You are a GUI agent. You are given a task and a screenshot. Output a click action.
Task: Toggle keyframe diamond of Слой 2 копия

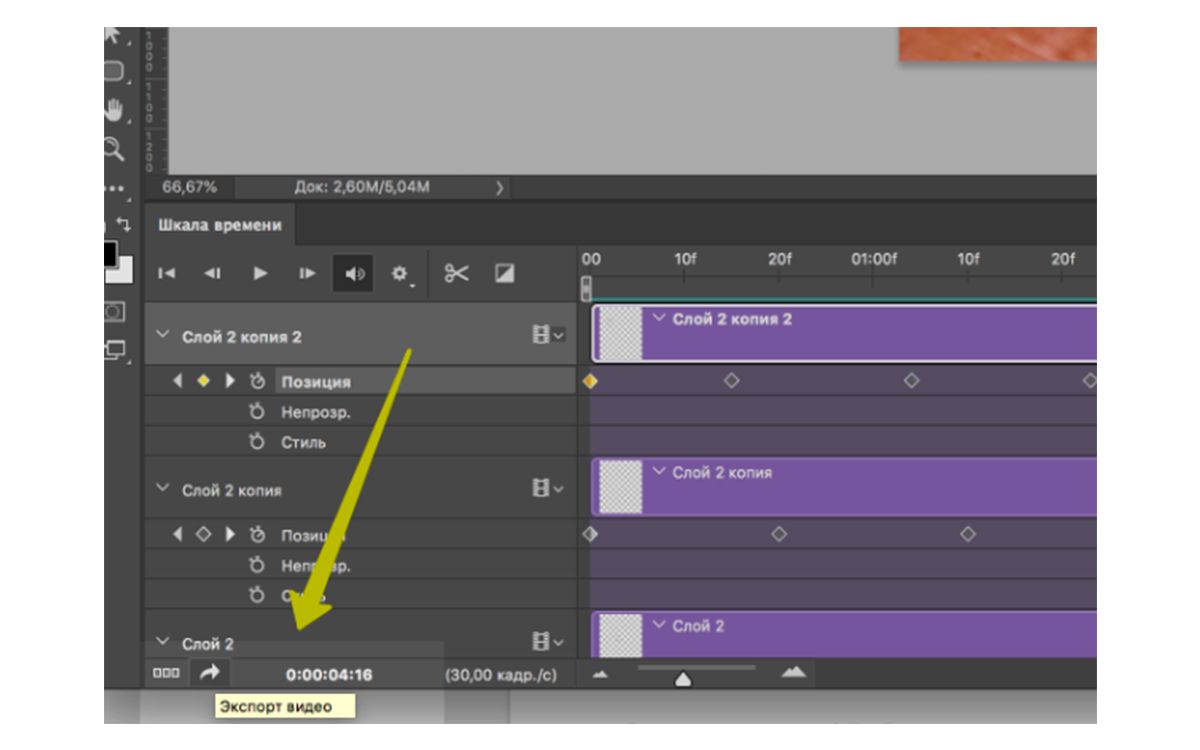click(x=203, y=534)
